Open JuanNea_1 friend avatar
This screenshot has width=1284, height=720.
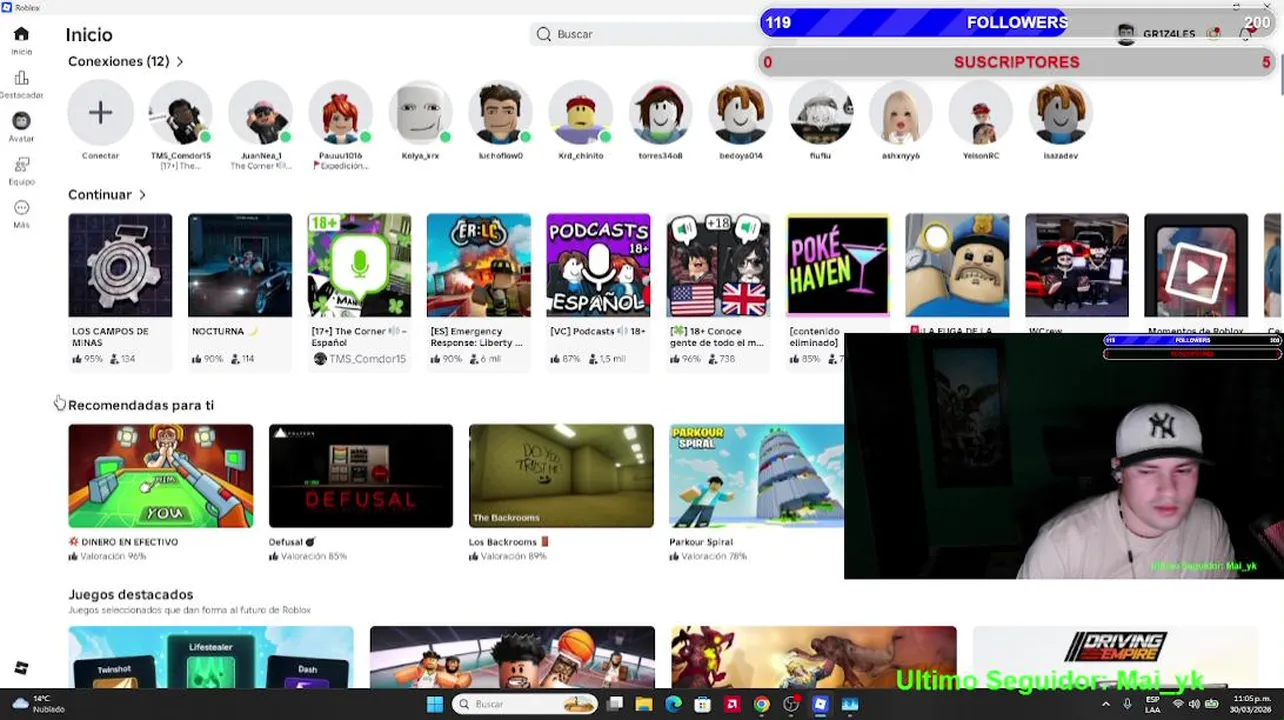click(260, 113)
